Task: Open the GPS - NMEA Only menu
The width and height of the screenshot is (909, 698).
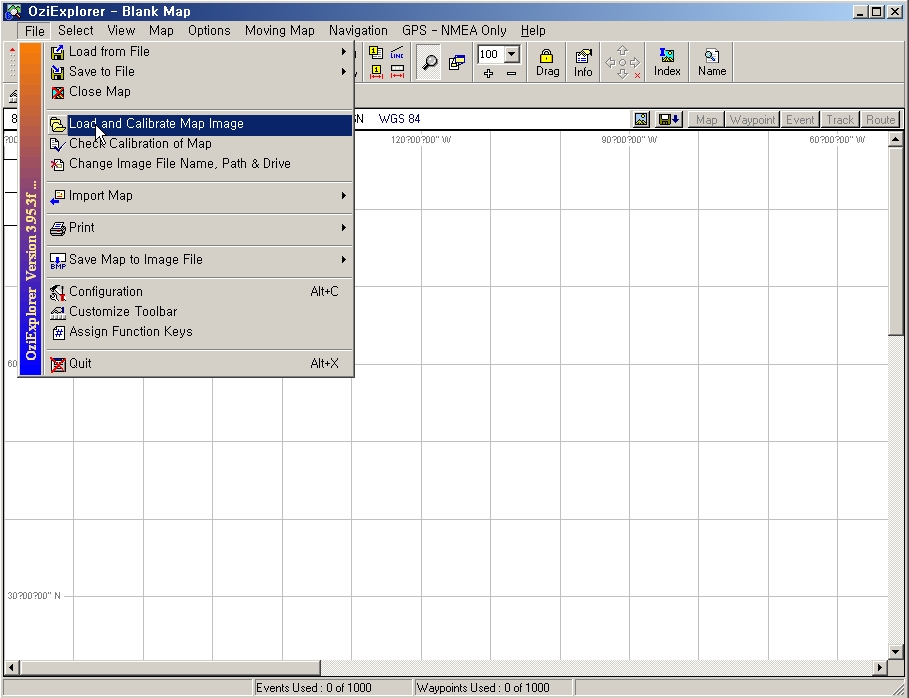Action: point(454,31)
